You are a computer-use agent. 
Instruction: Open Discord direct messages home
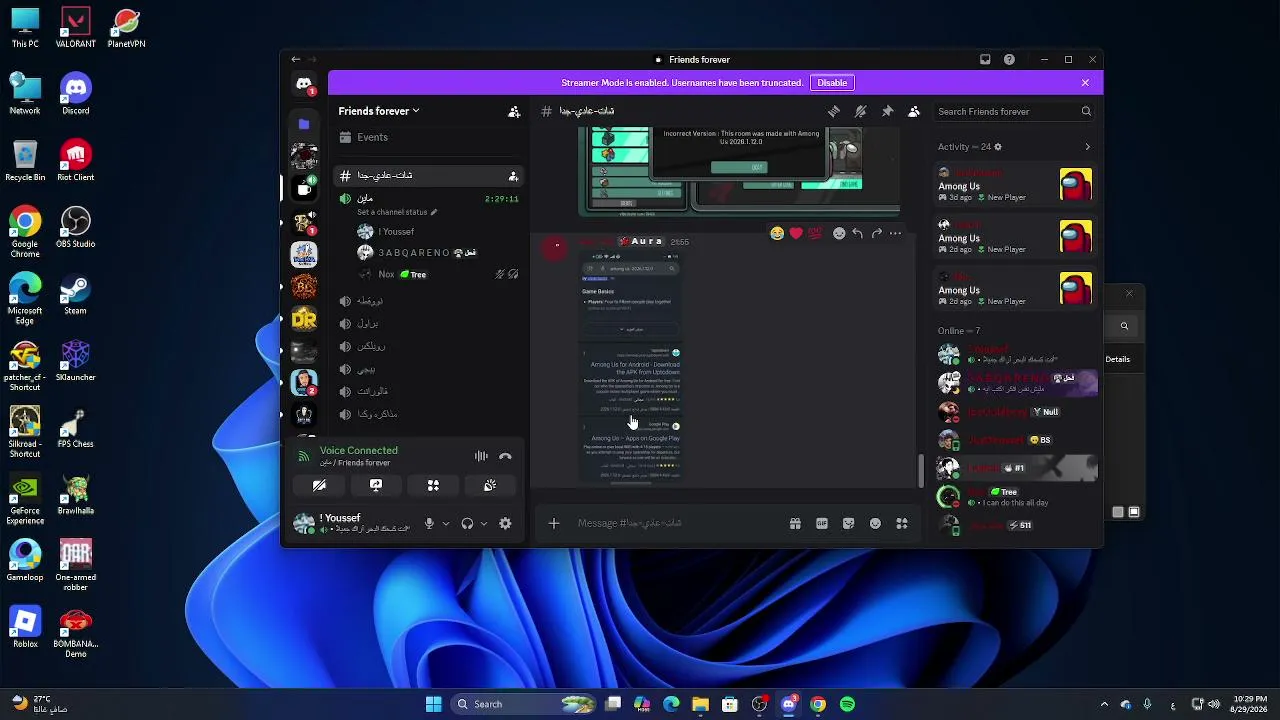pos(304,84)
